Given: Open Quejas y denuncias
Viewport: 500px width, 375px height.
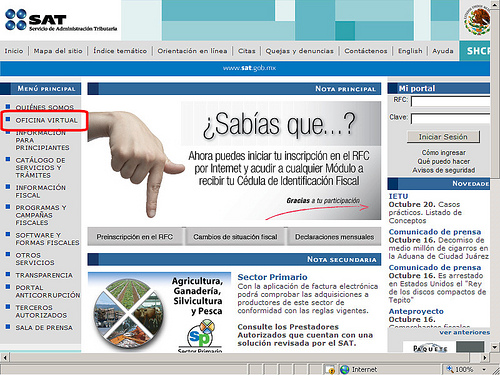Looking at the screenshot, I should click(x=299, y=51).
